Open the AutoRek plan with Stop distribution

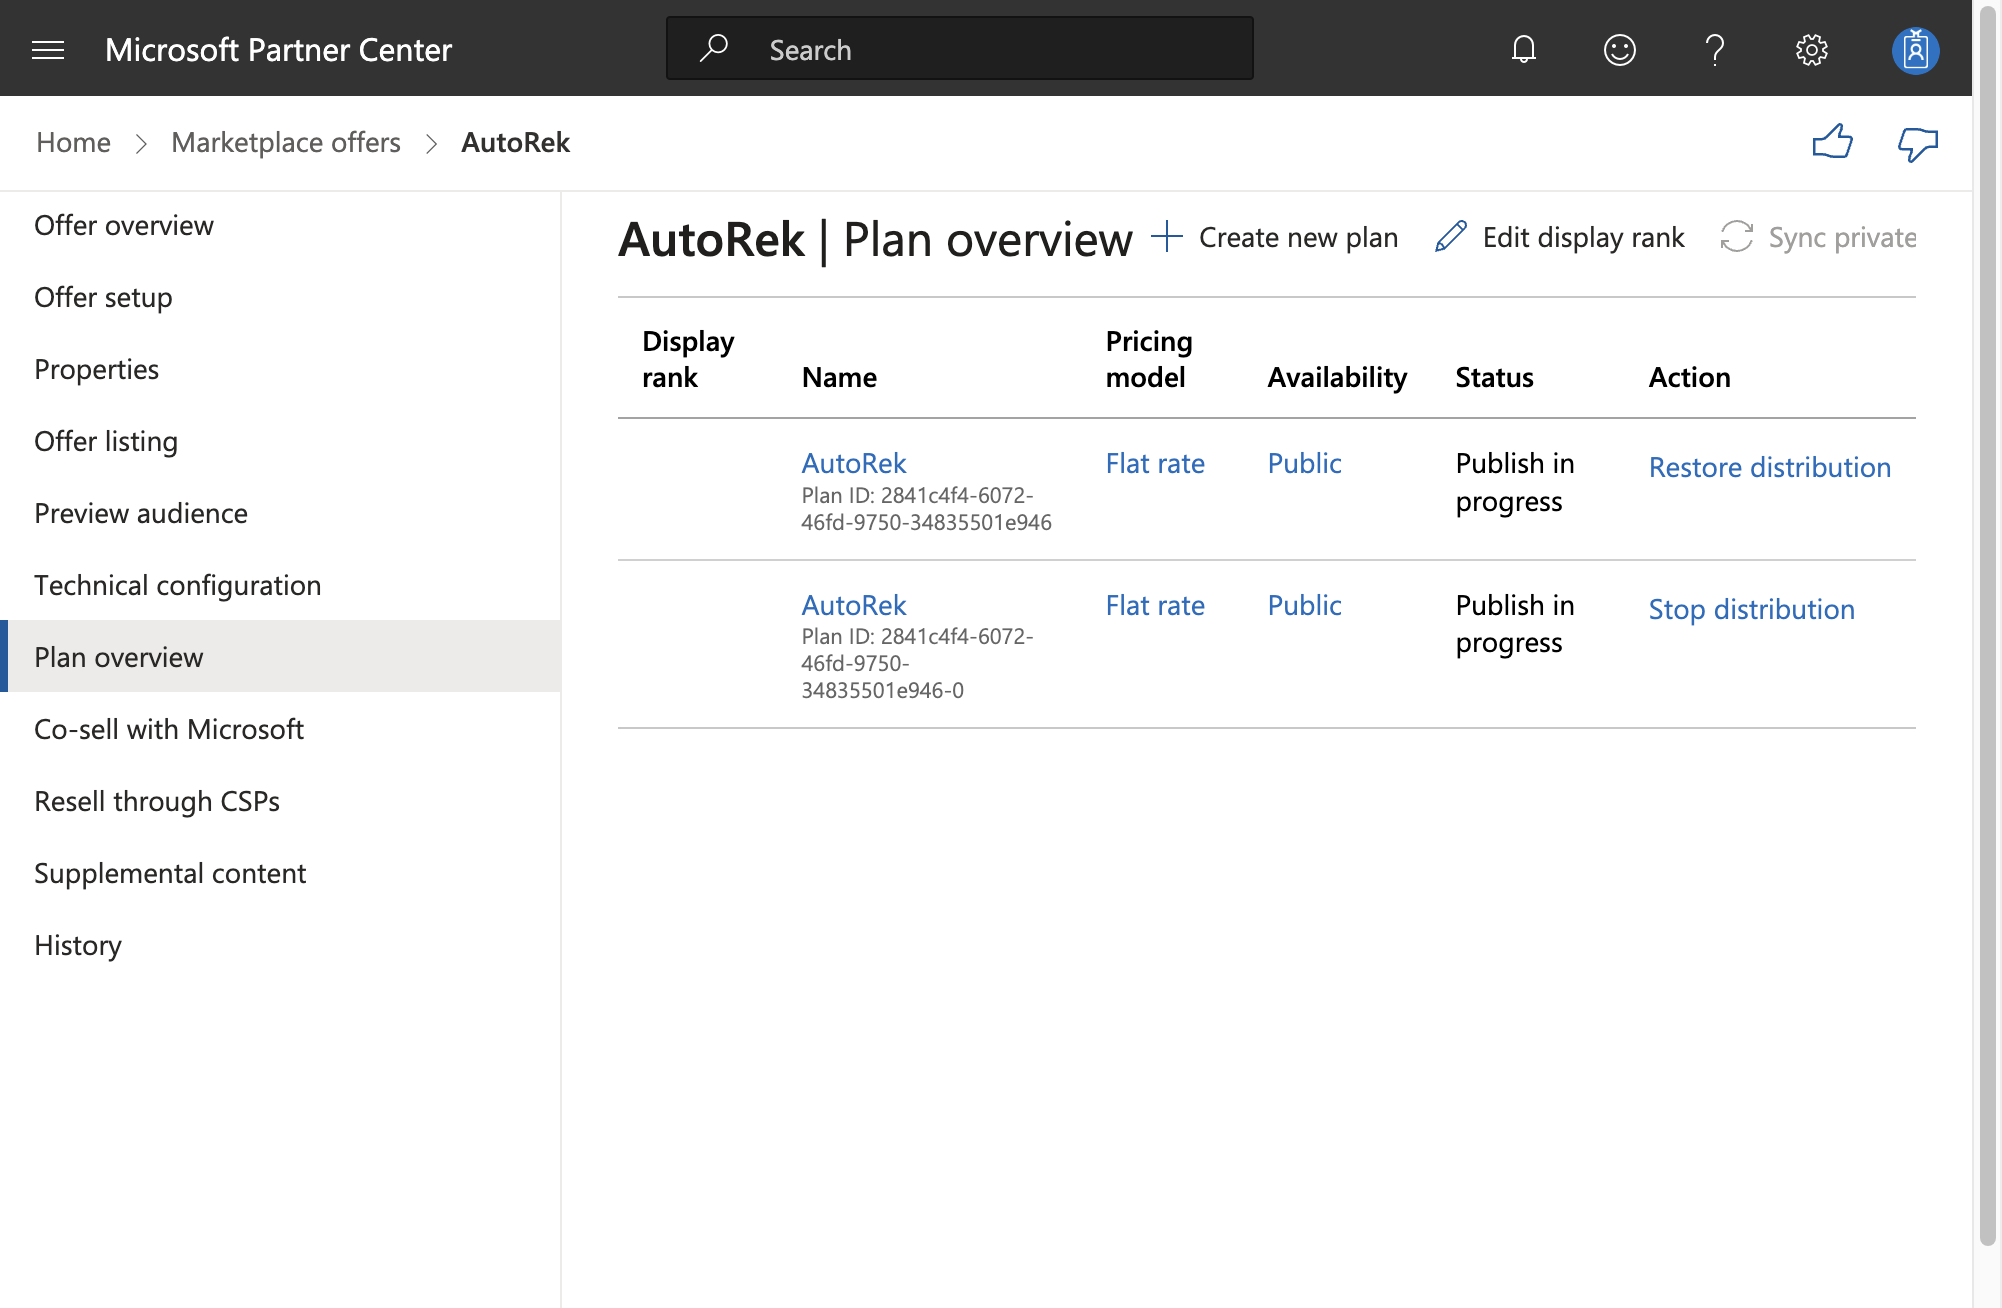pos(853,605)
